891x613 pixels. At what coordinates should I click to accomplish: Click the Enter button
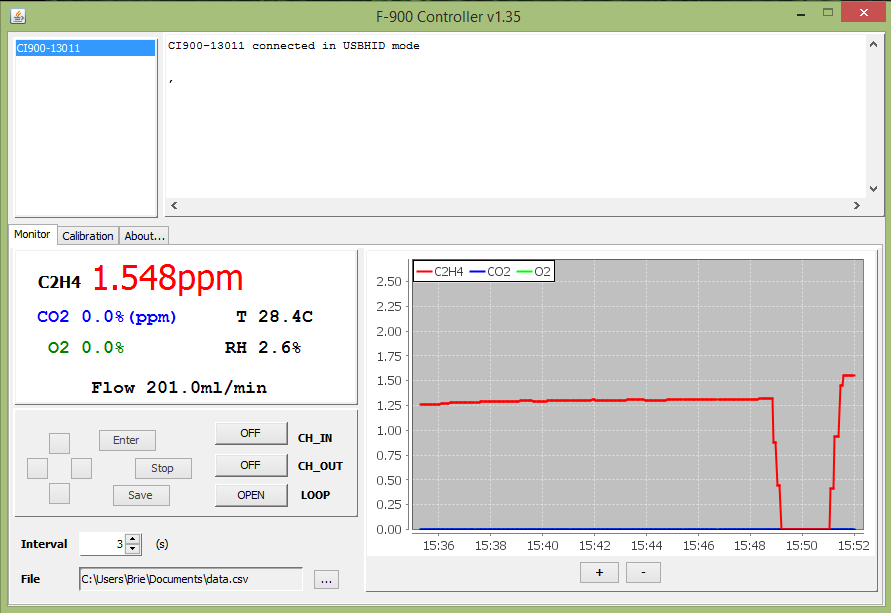(127, 440)
